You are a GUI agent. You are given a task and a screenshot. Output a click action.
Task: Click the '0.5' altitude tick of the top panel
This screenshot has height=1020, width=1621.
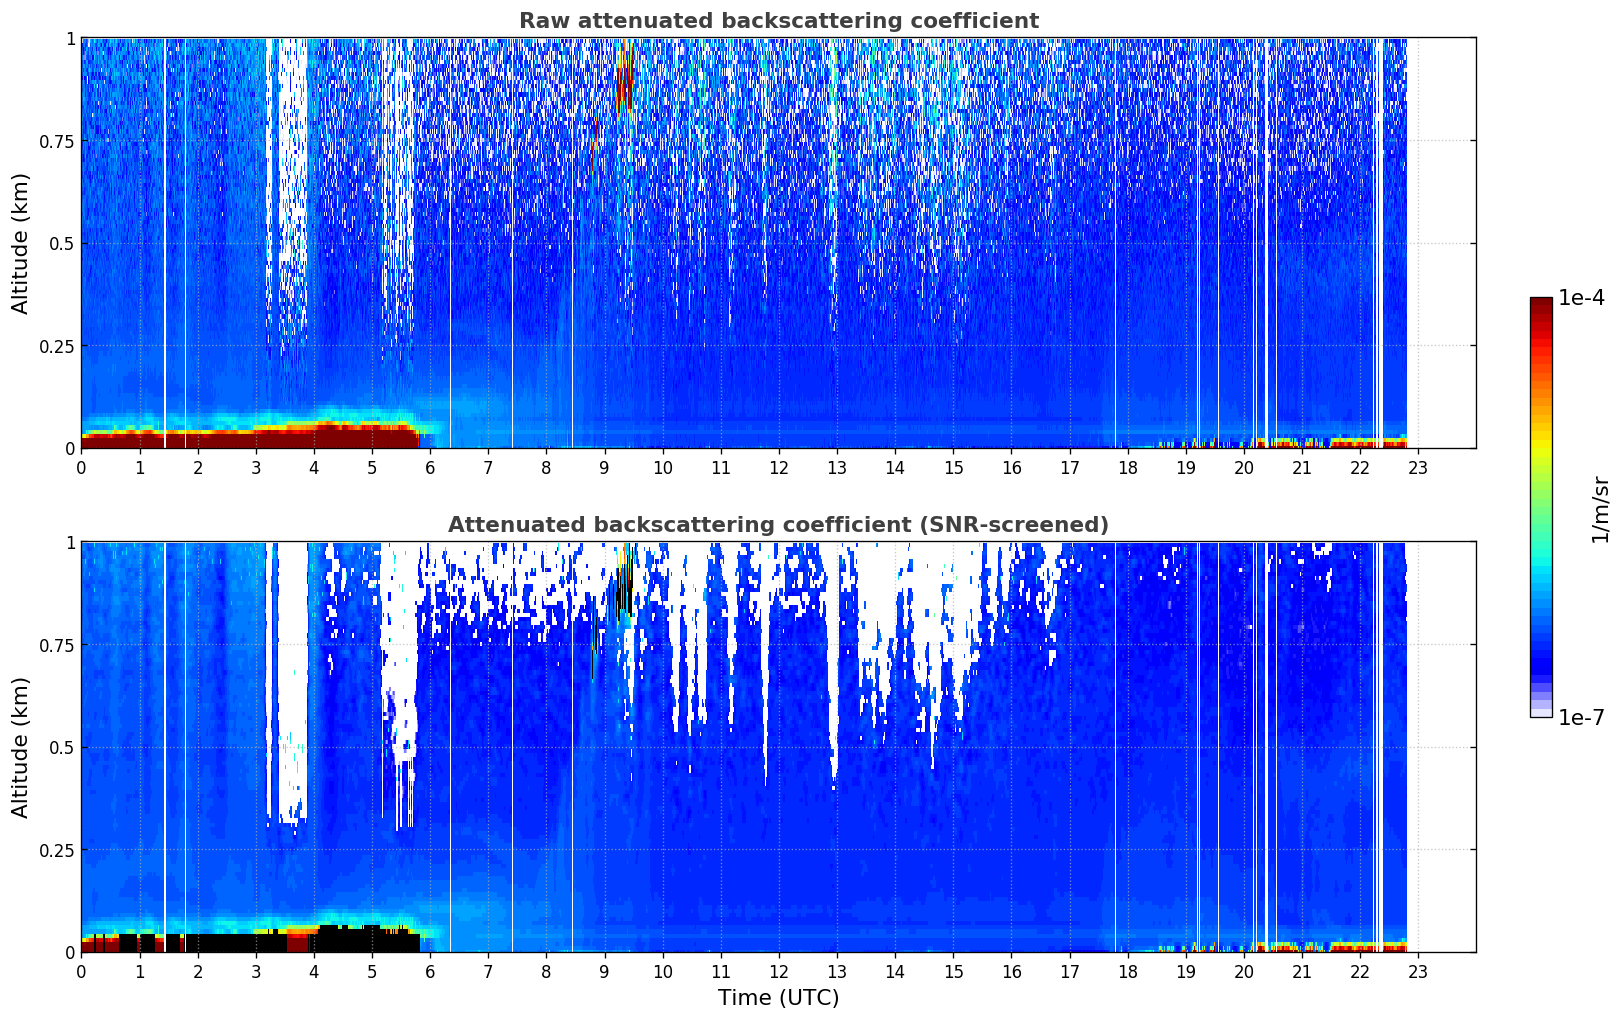62,244
